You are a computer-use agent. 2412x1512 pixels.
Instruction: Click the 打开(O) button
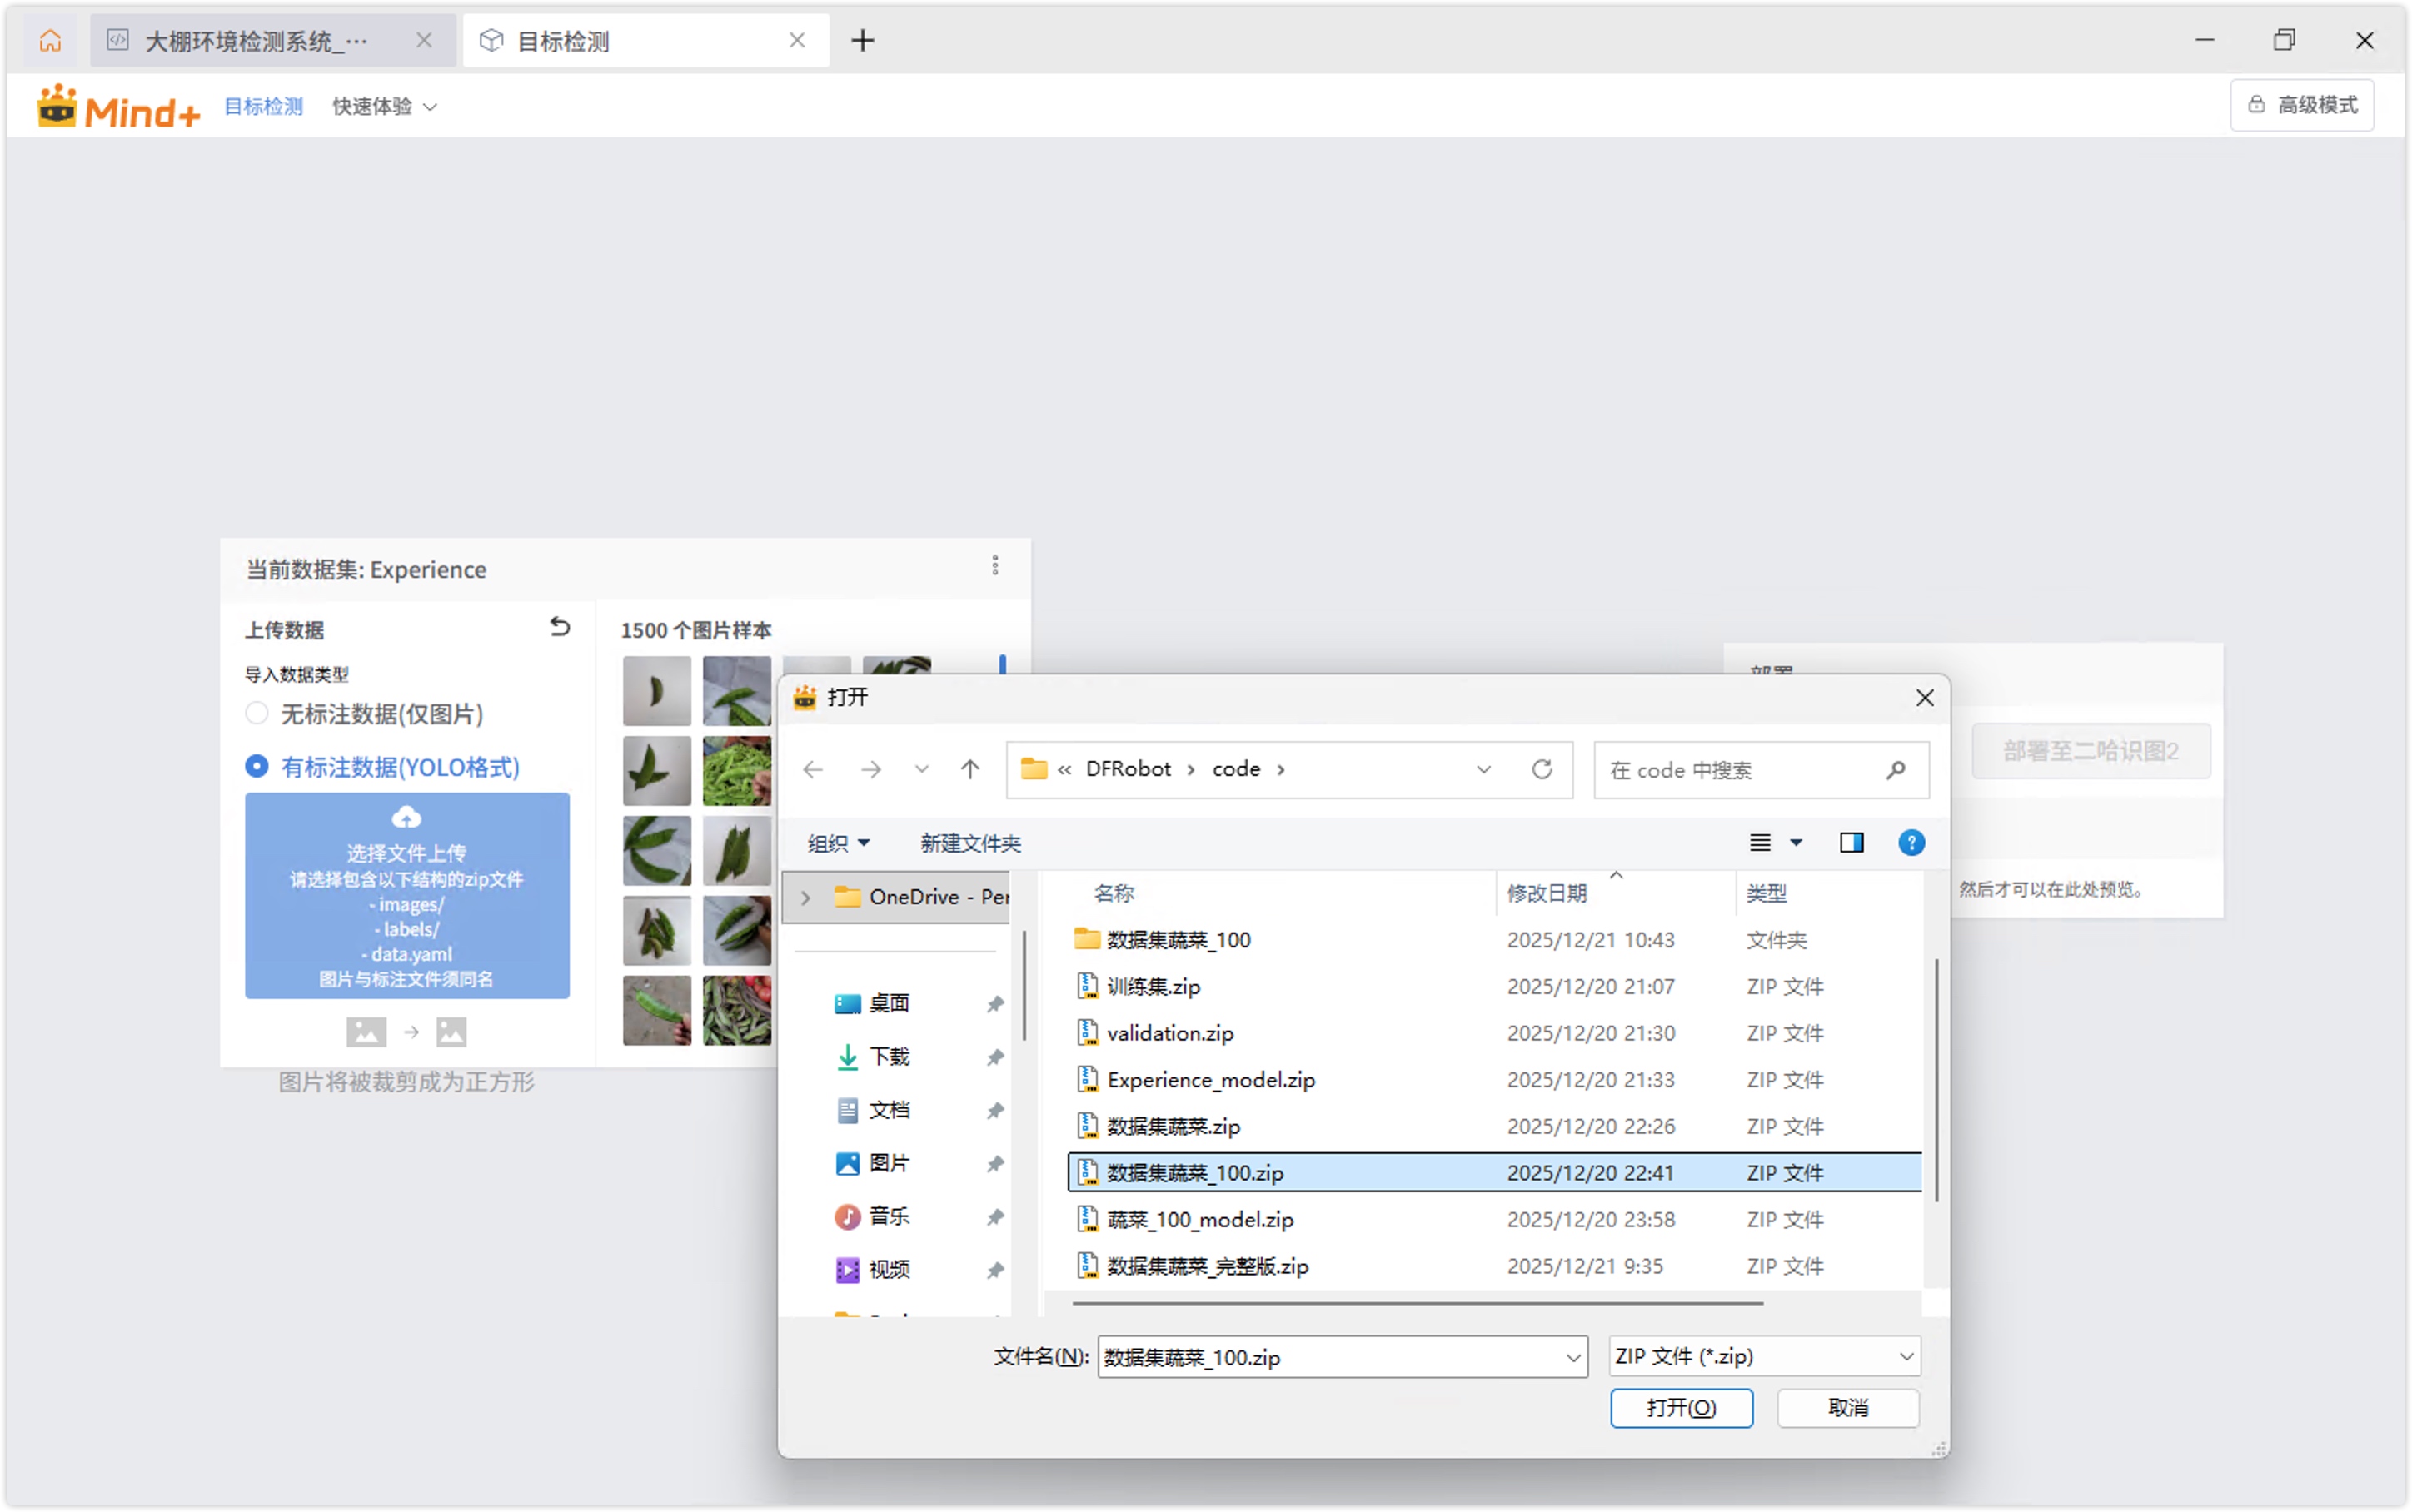(x=1681, y=1408)
